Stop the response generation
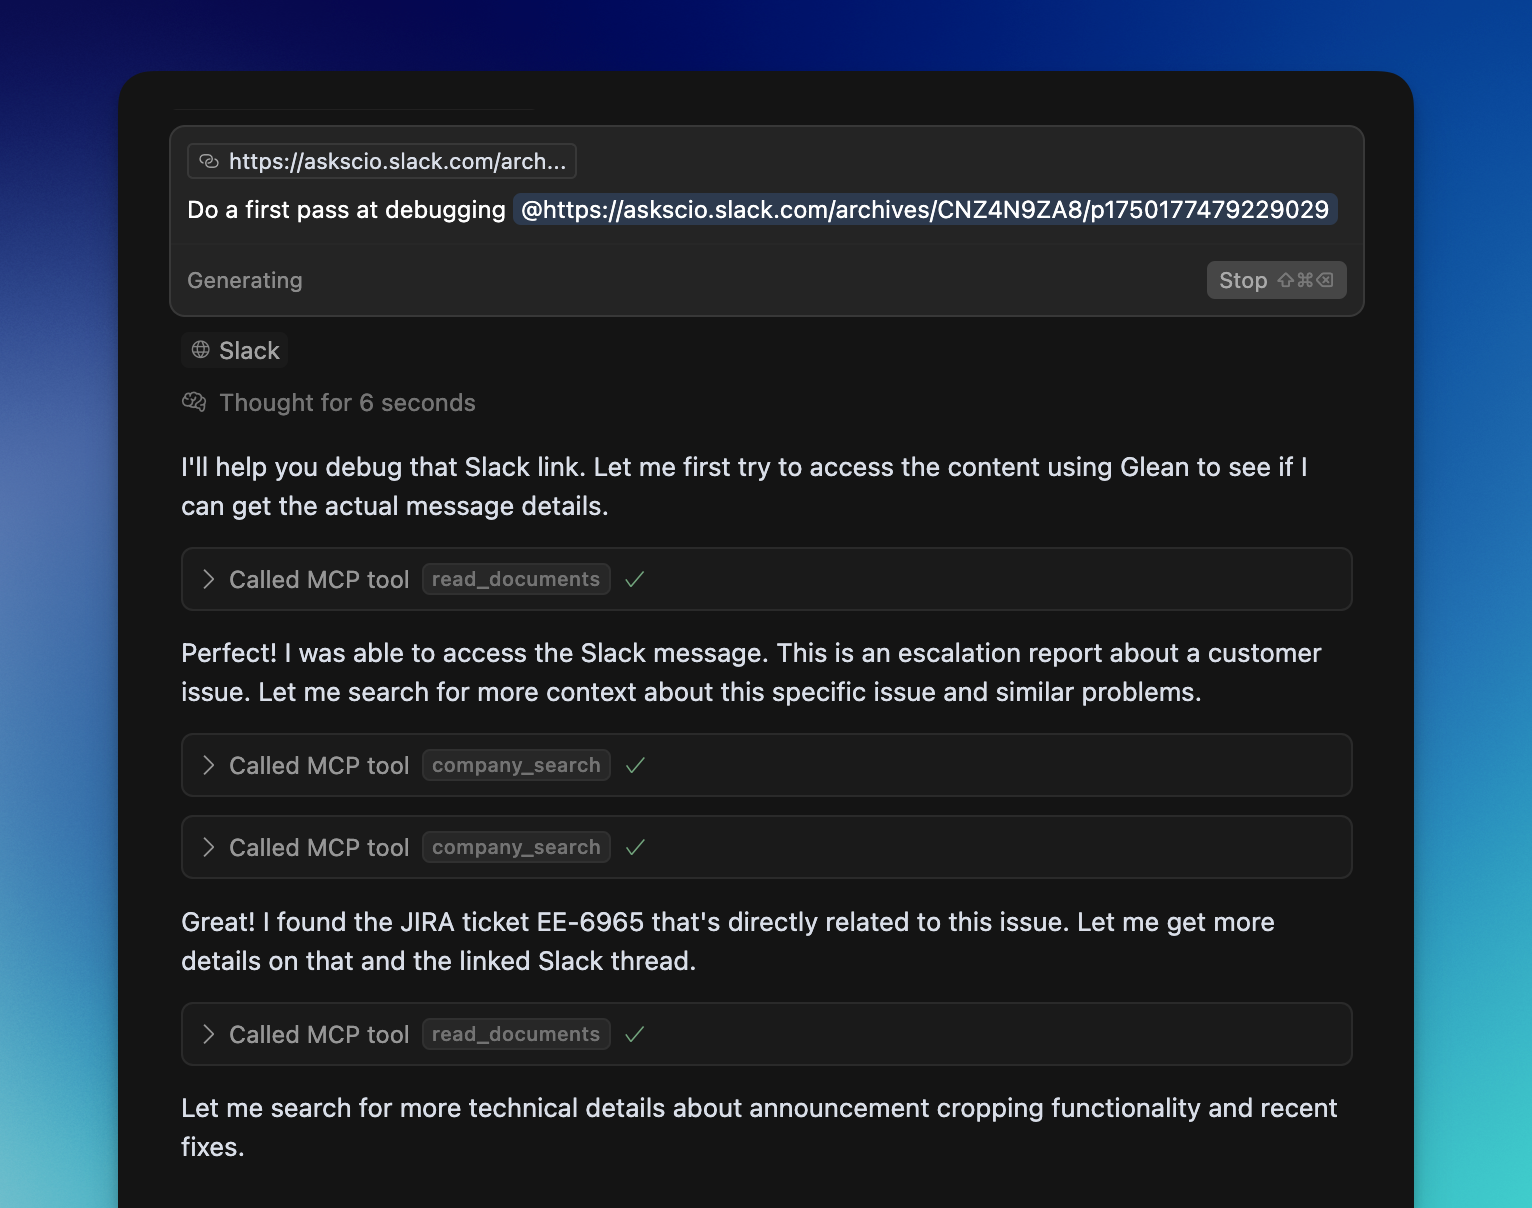This screenshot has width=1532, height=1208. click(x=1243, y=280)
